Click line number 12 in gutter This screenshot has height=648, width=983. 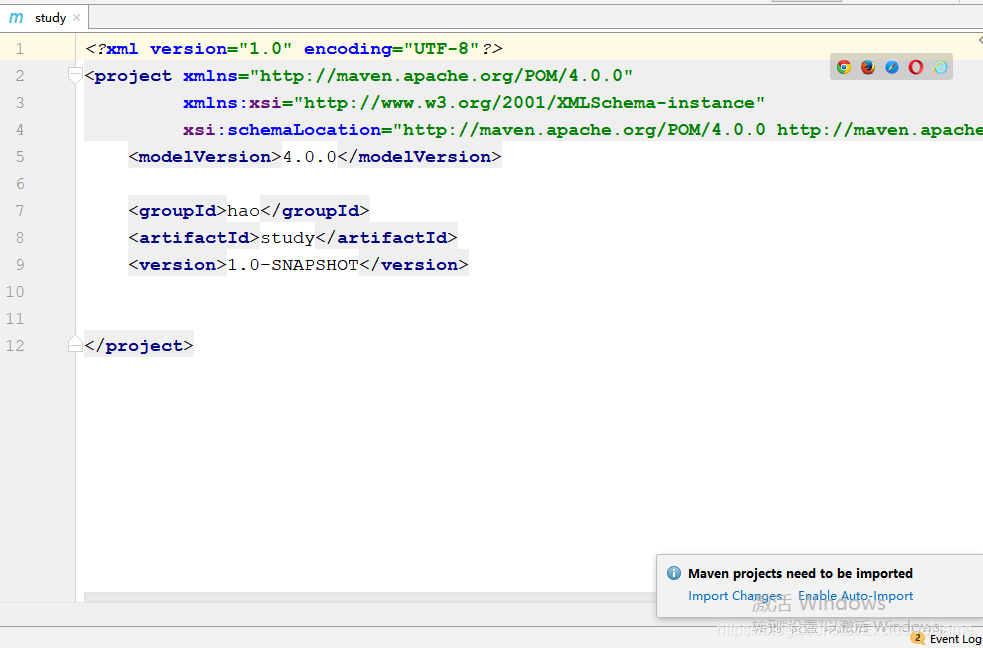15,345
